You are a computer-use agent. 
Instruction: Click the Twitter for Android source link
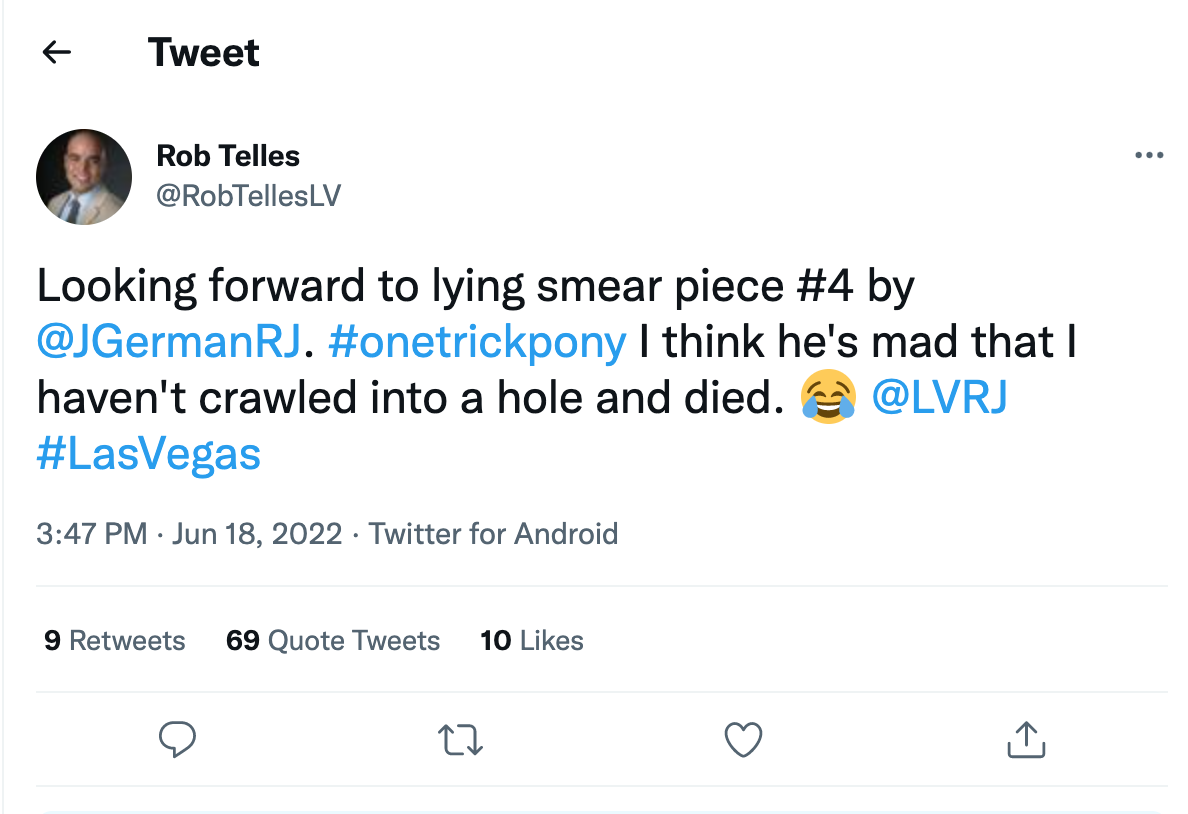[493, 533]
